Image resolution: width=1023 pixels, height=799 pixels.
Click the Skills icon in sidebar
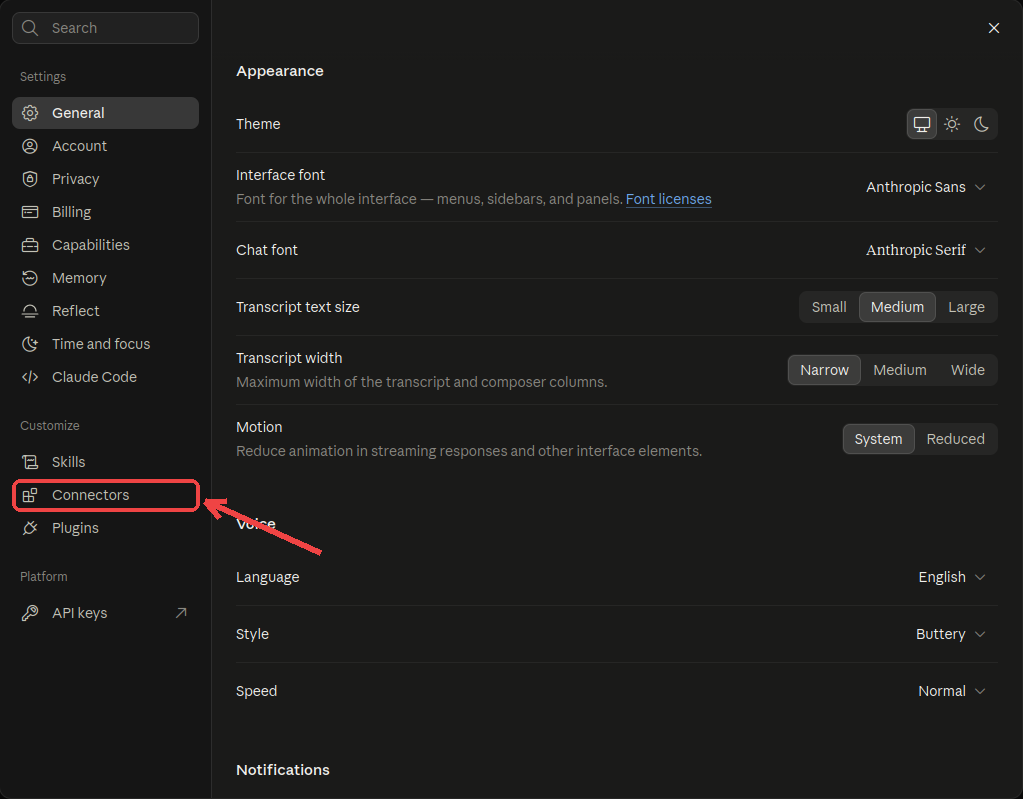(30, 462)
